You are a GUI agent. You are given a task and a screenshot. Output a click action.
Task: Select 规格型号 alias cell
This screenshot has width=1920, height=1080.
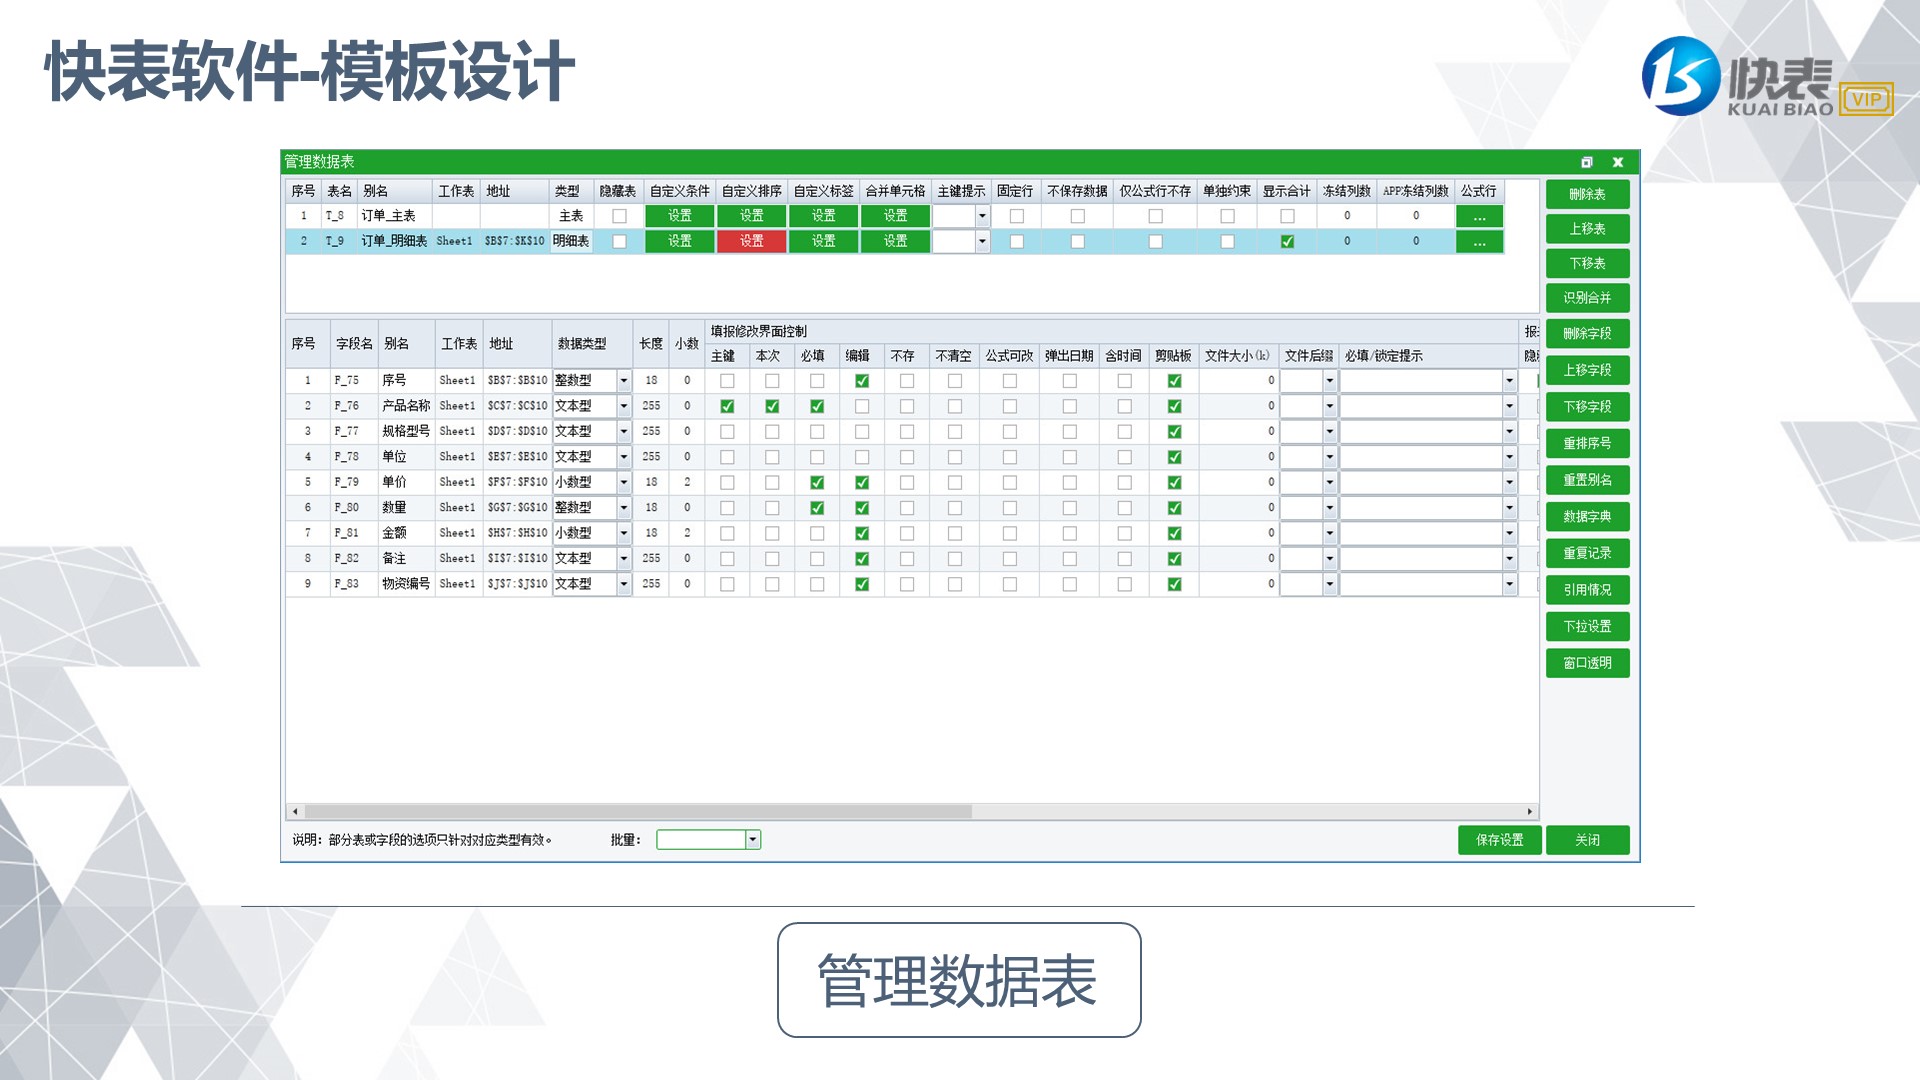(x=406, y=431)
